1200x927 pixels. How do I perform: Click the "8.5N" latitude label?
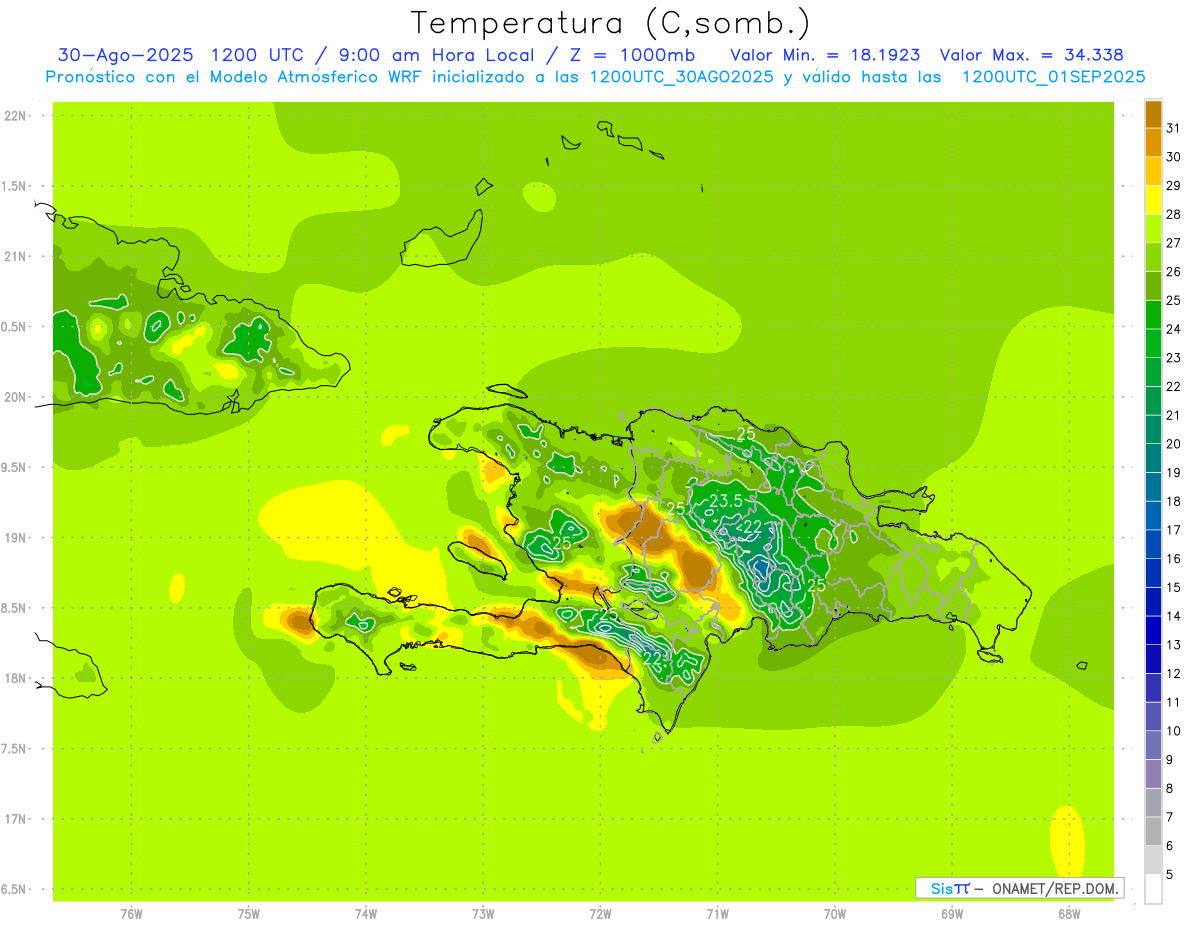click(x=15, y=608)
